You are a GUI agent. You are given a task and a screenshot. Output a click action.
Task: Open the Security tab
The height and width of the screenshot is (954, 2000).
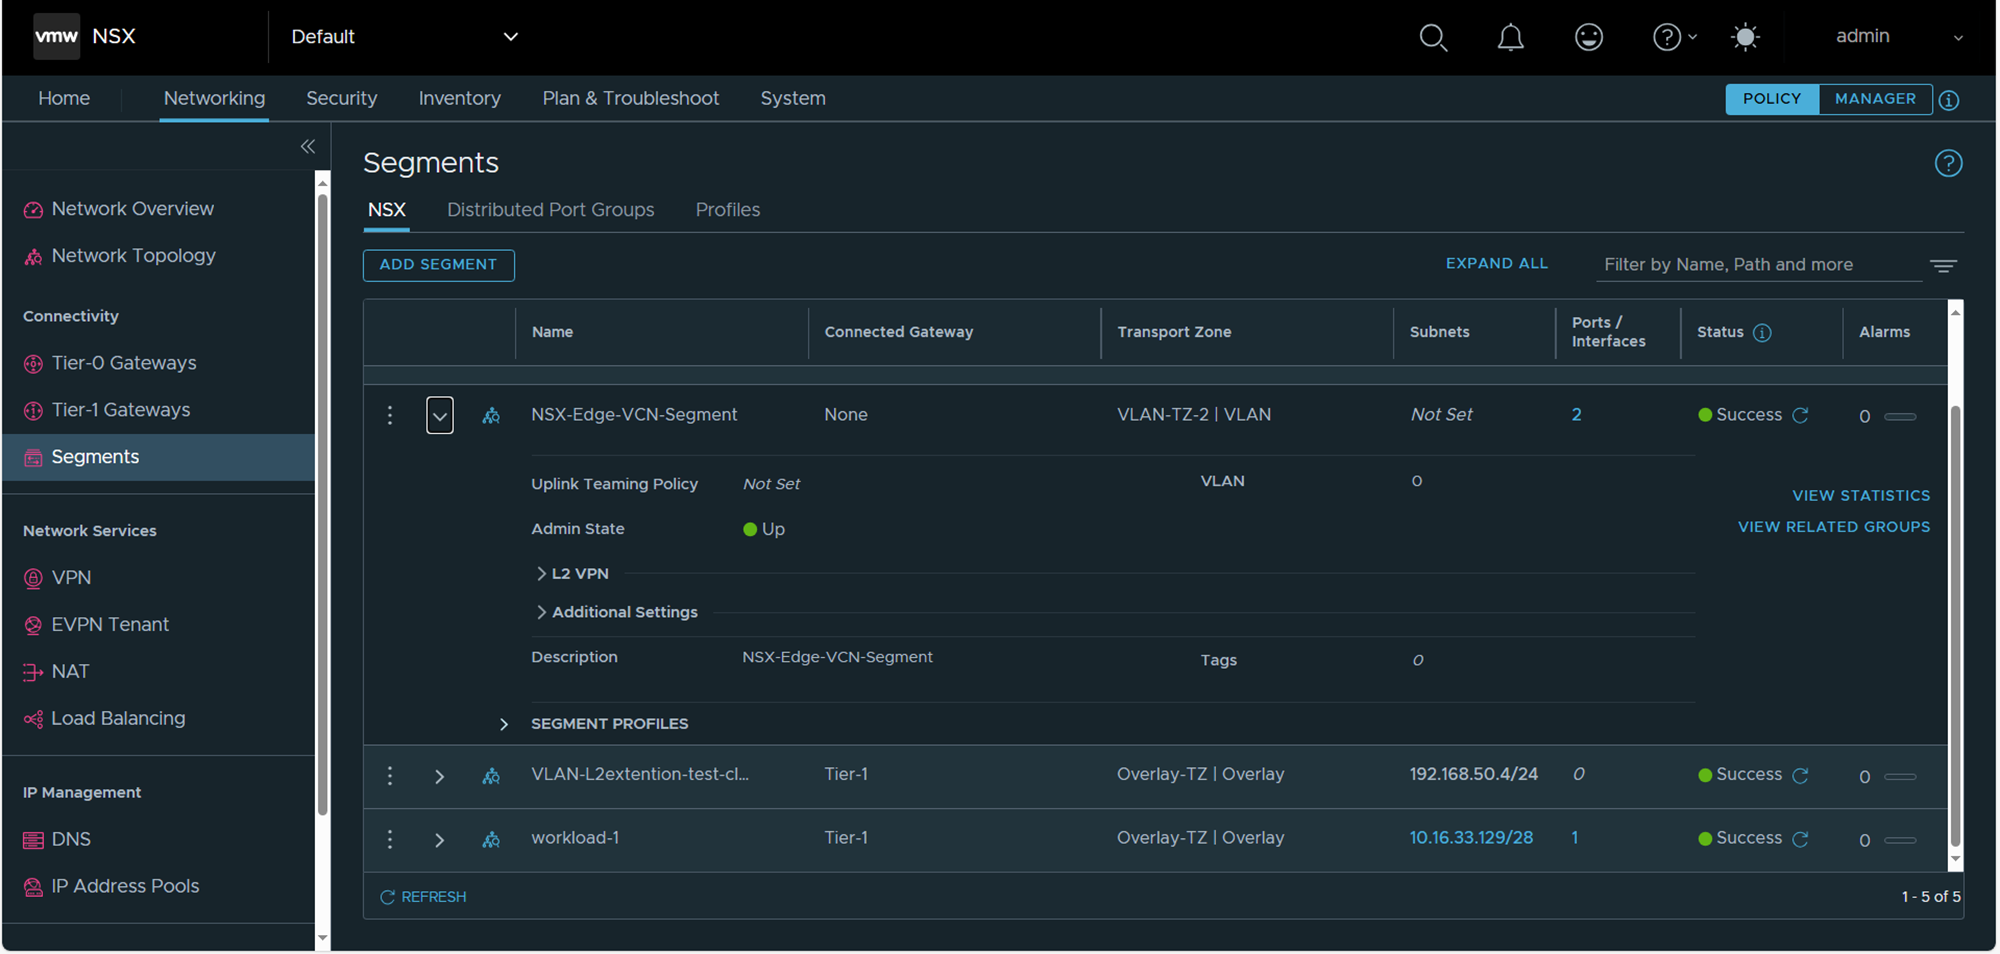[x=342, y=98]
